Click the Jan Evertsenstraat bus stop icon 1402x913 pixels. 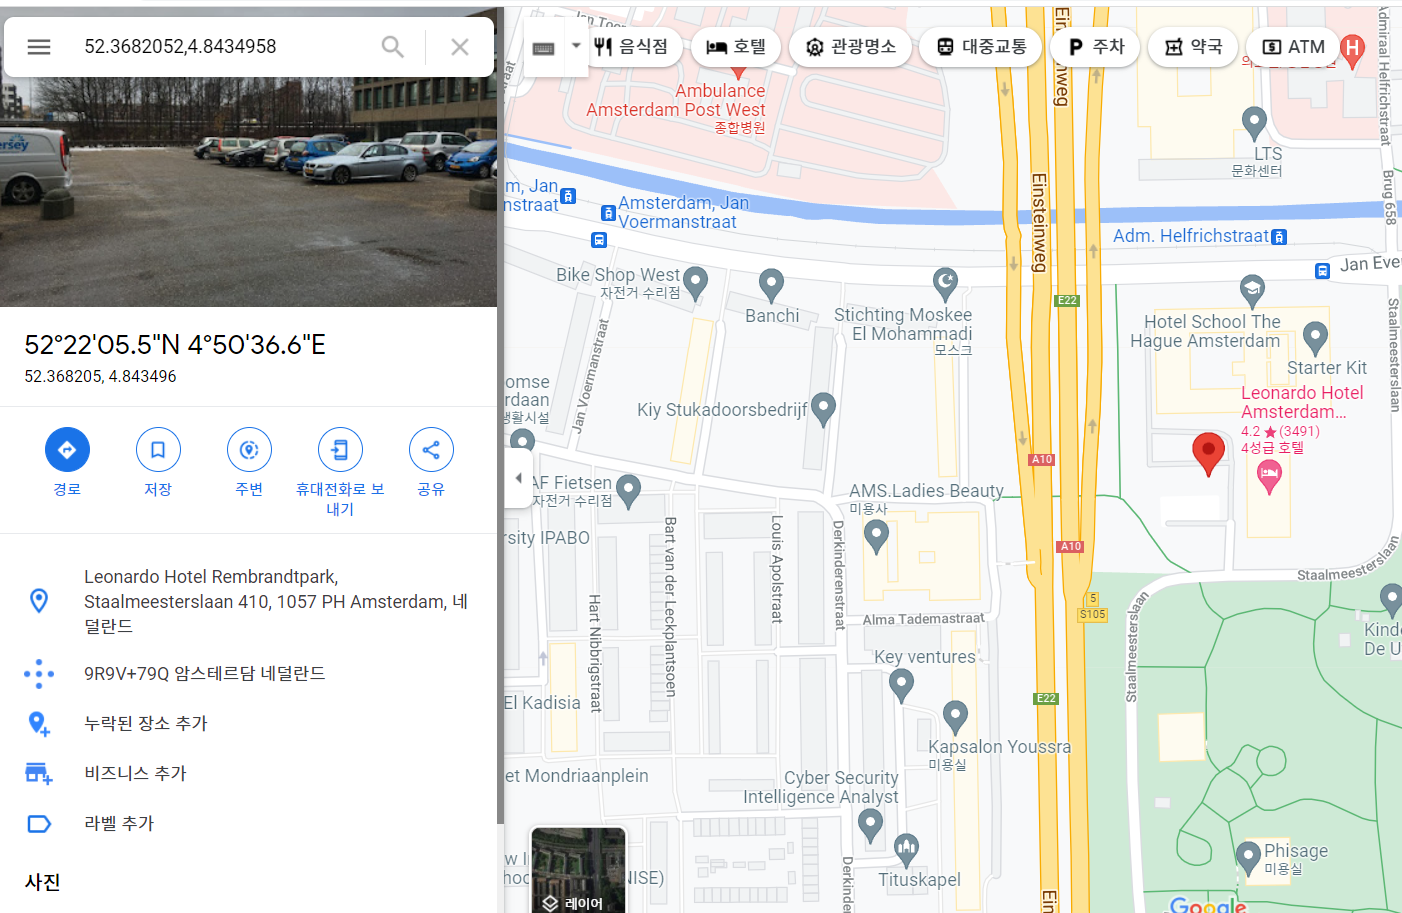coord(1322,271)
